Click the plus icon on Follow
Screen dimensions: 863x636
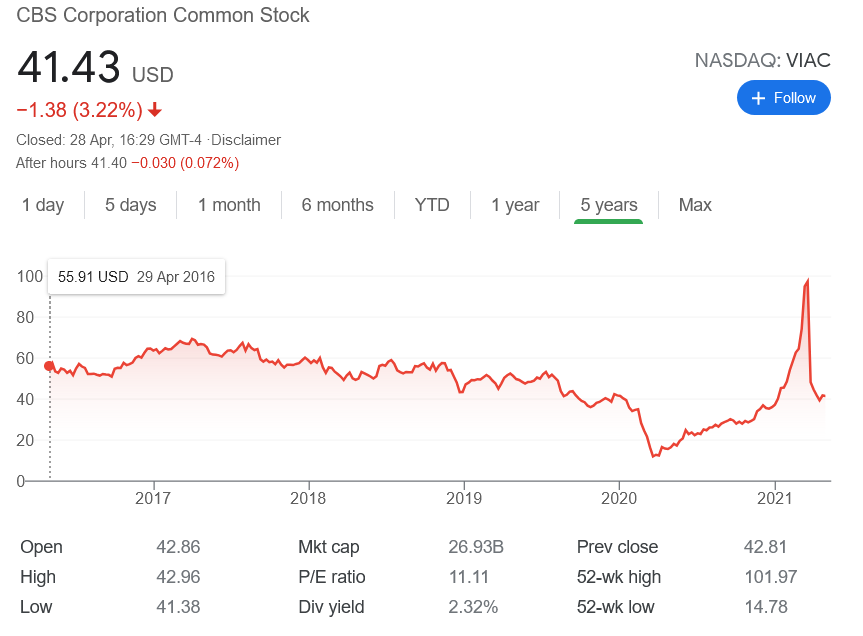pyautogui.click(x=758, y=98)
